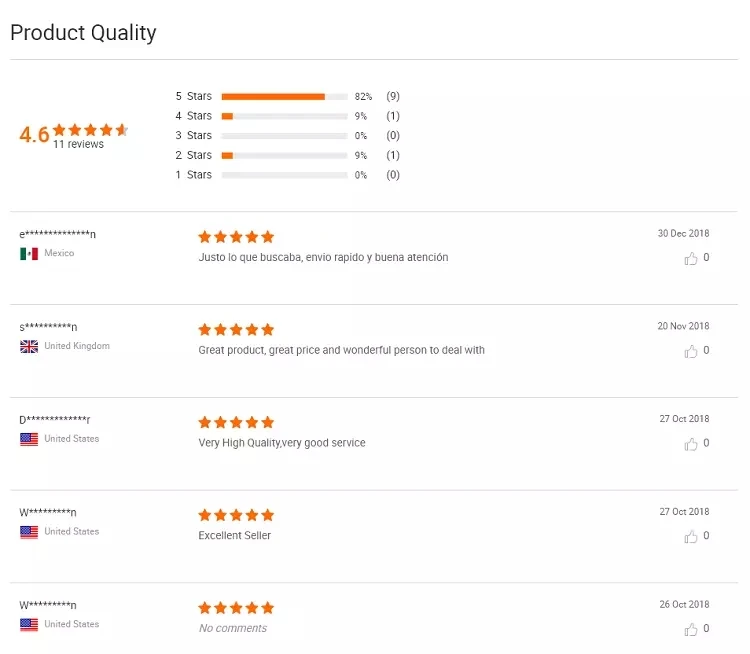Image resolution: width=750 pixels, height=654 pixels.
Task: Click reviewer name e**************n
Action: click(58, 234)
